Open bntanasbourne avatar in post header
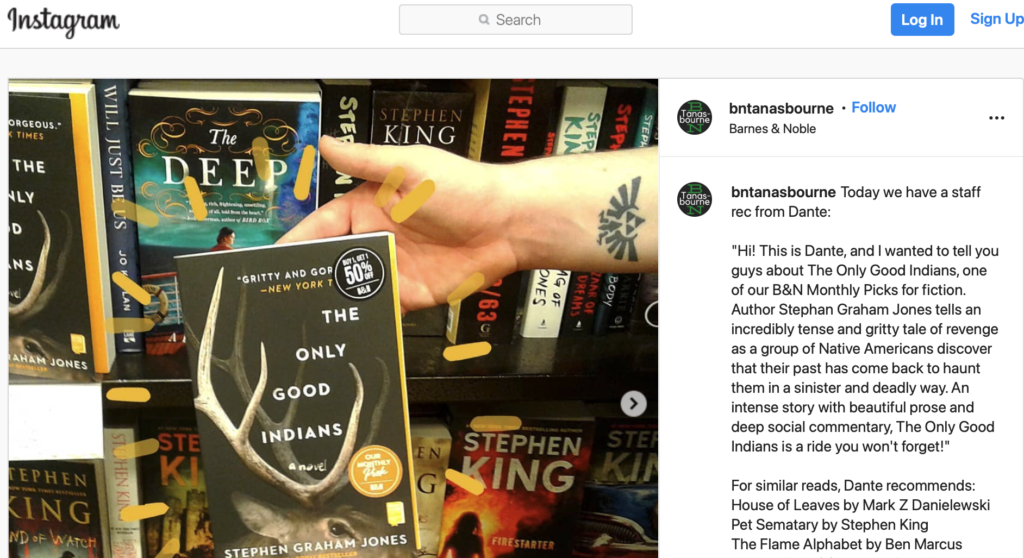 coord(694,118)
